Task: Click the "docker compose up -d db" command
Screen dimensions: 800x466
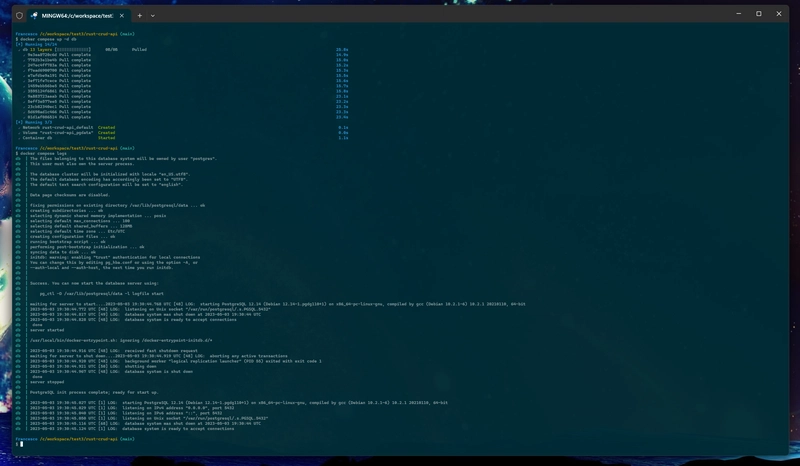Action: [x=48, y=39]
